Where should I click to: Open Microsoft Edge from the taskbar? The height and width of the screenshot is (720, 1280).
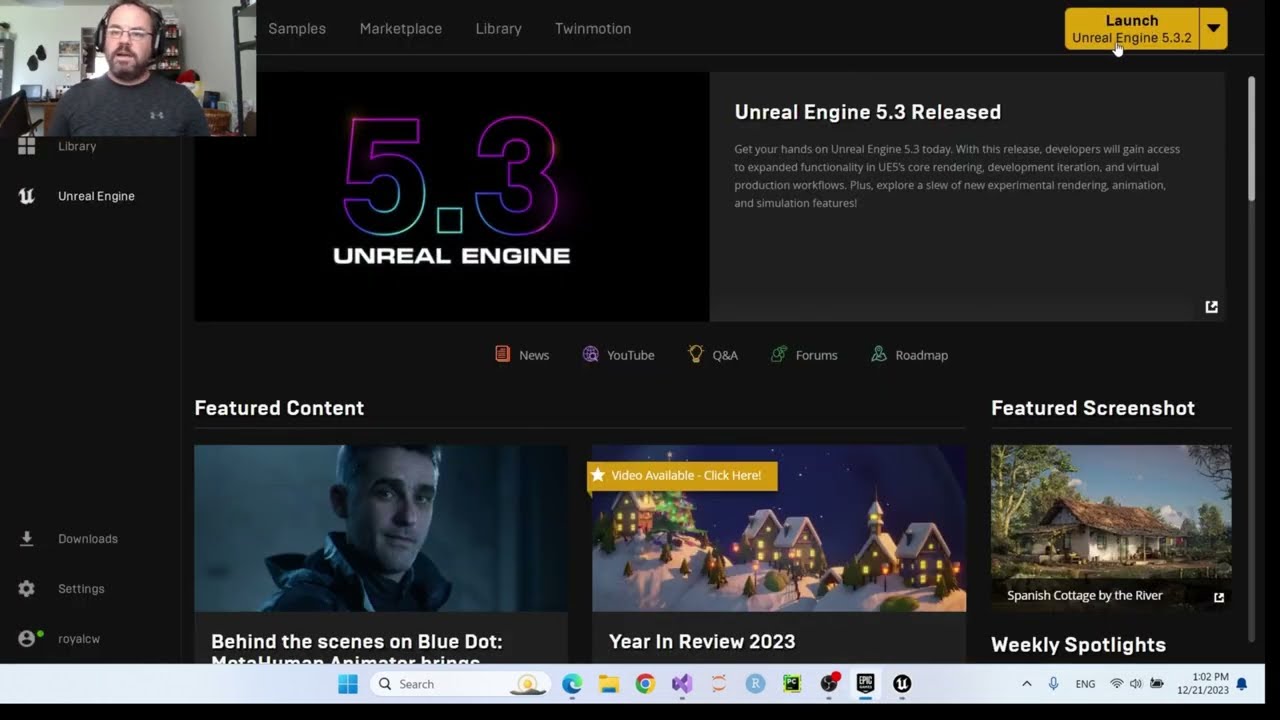(572, 684)
